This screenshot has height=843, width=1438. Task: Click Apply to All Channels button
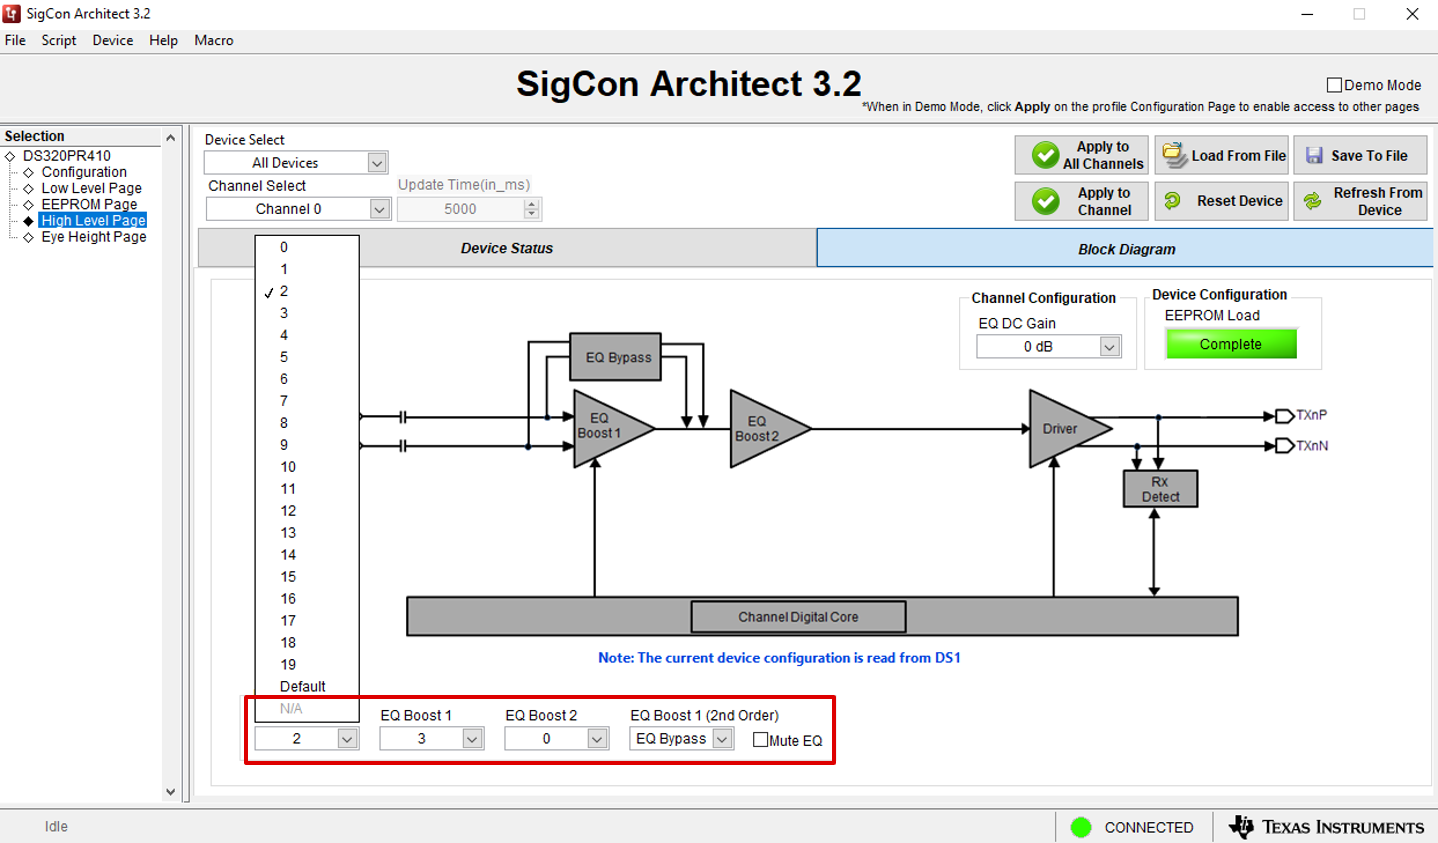pos(1081,155)
